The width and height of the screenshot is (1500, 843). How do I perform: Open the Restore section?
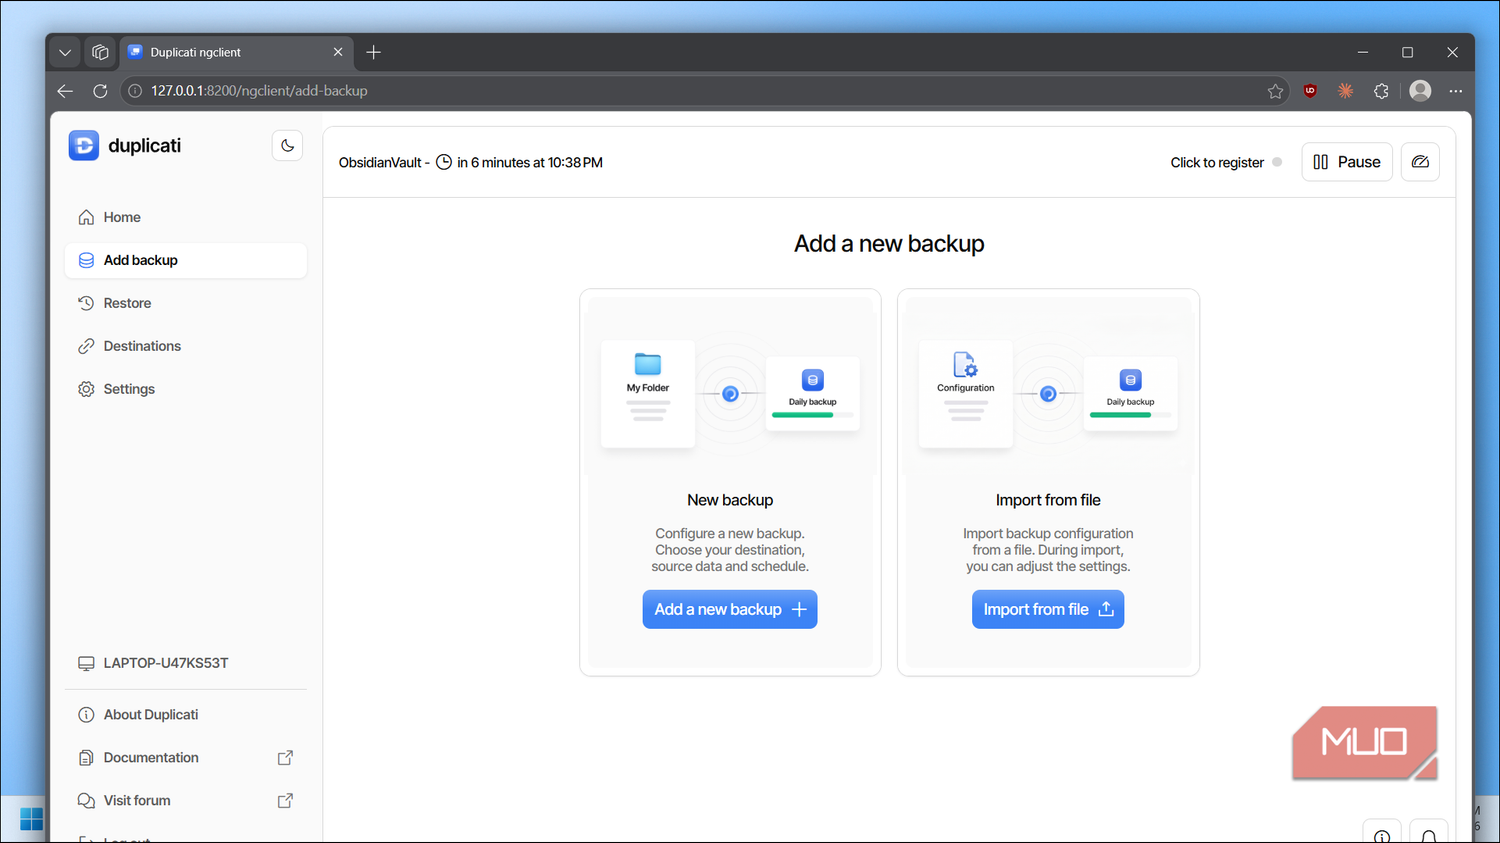click(186, 303)
